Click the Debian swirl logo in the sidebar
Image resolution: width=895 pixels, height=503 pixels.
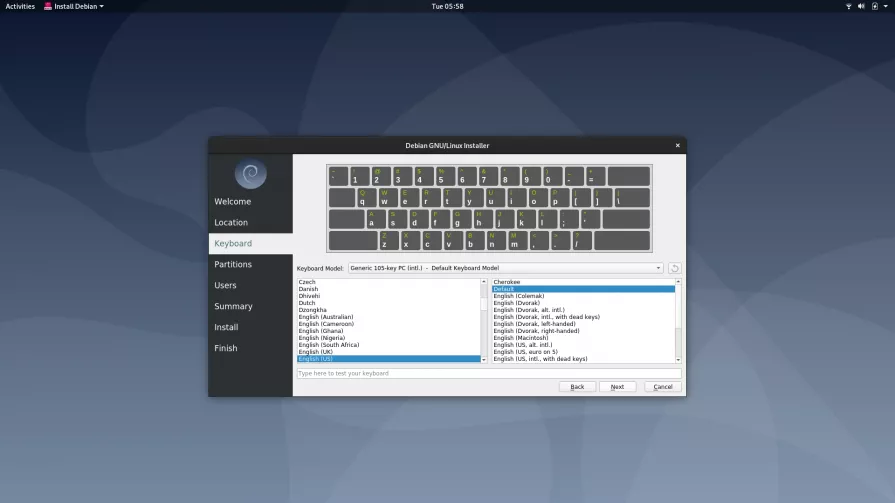[251, 174]
